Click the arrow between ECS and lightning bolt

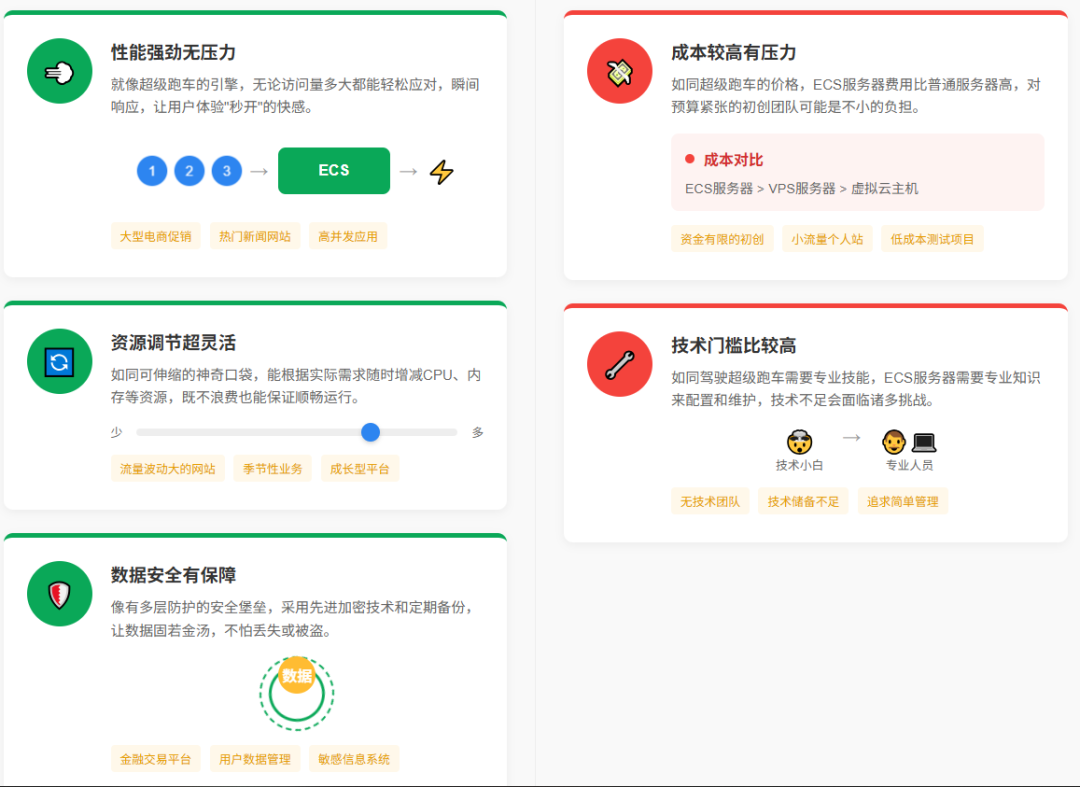click(x=408, y=171)
